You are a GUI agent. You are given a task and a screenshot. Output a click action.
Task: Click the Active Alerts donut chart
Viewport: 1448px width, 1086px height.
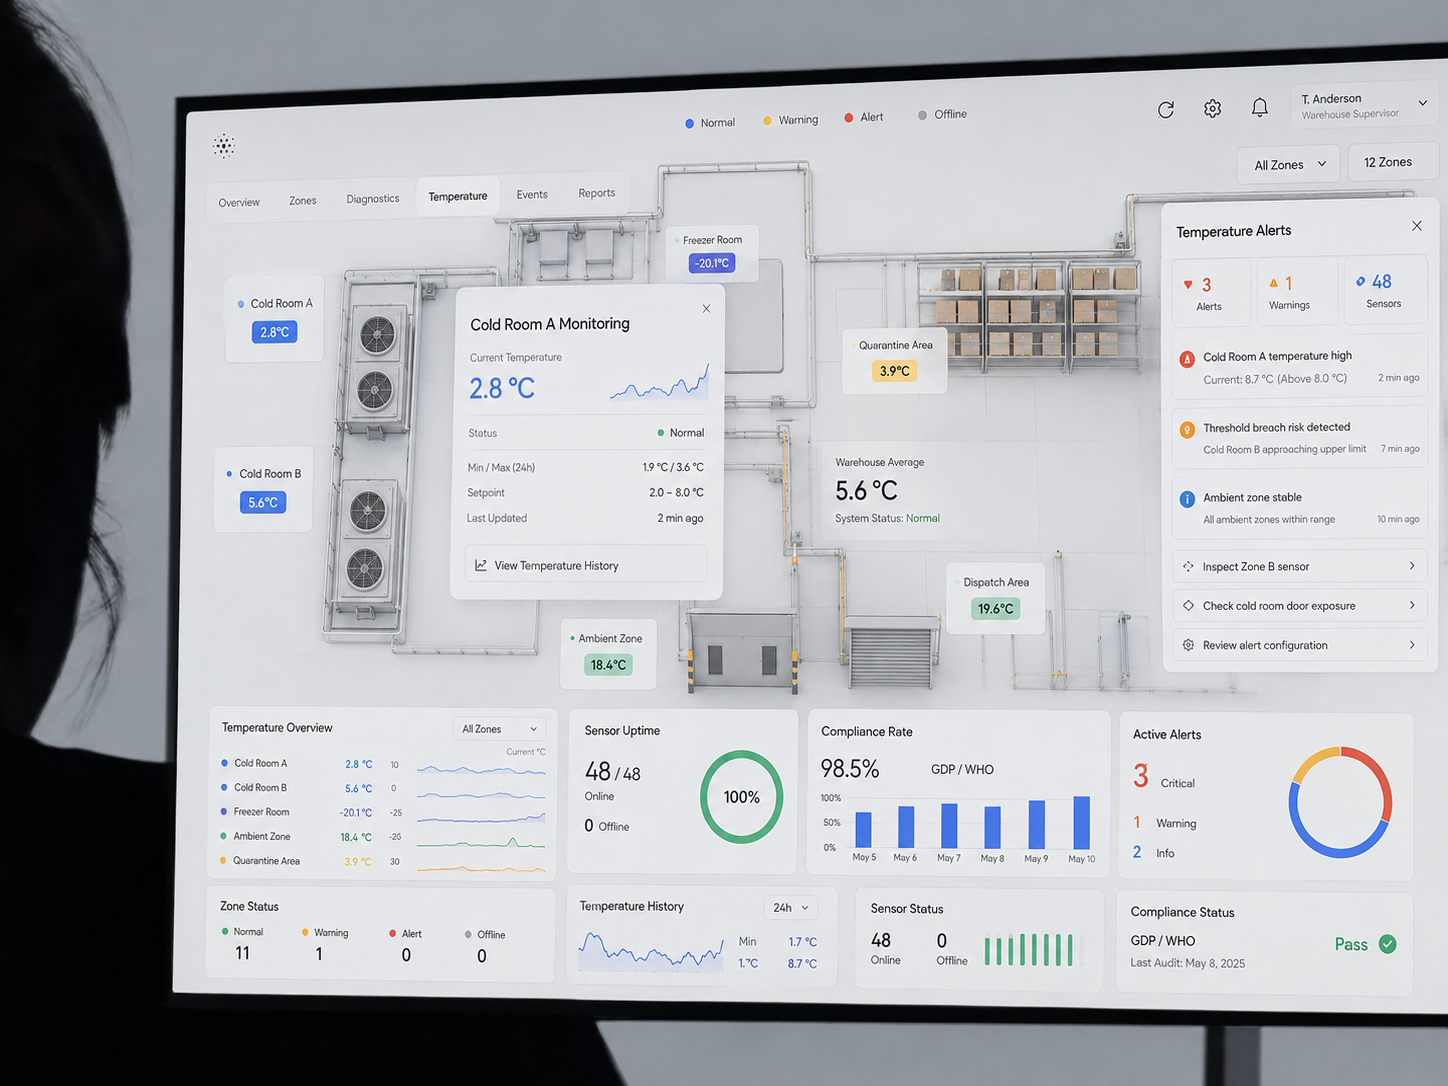tap(1340, 802)
